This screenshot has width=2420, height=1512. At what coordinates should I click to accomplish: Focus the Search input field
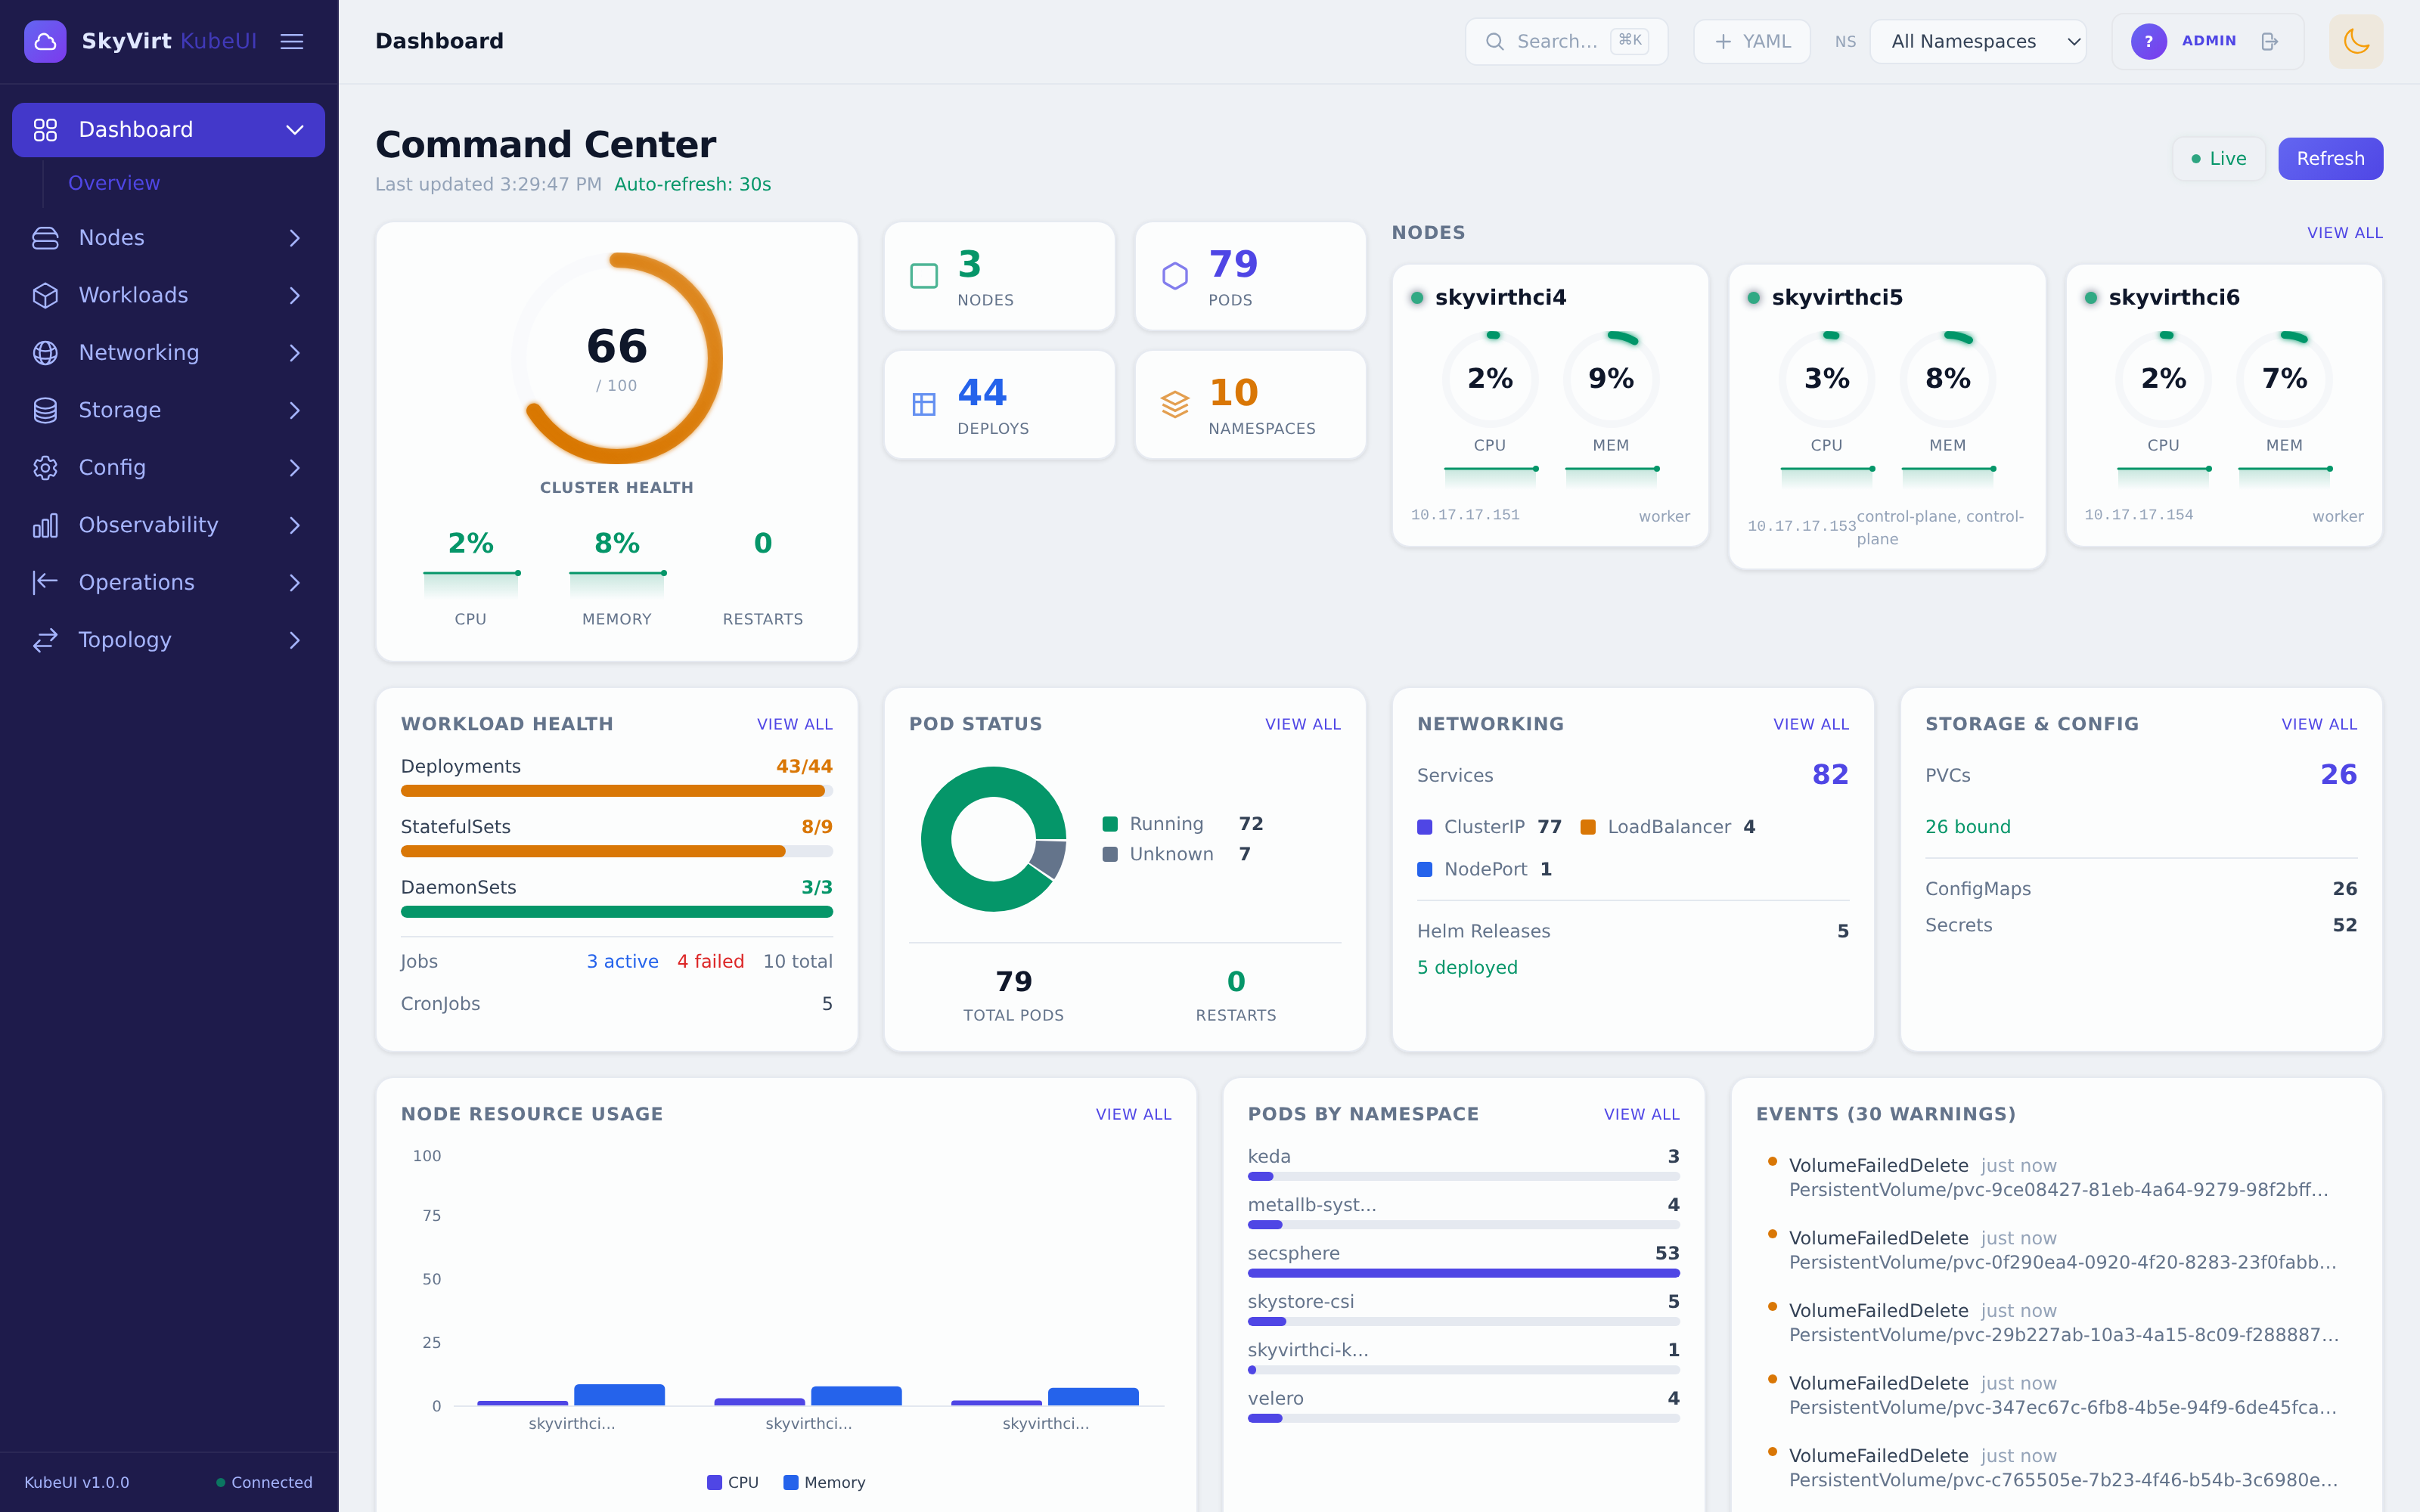click(1566, 41)
